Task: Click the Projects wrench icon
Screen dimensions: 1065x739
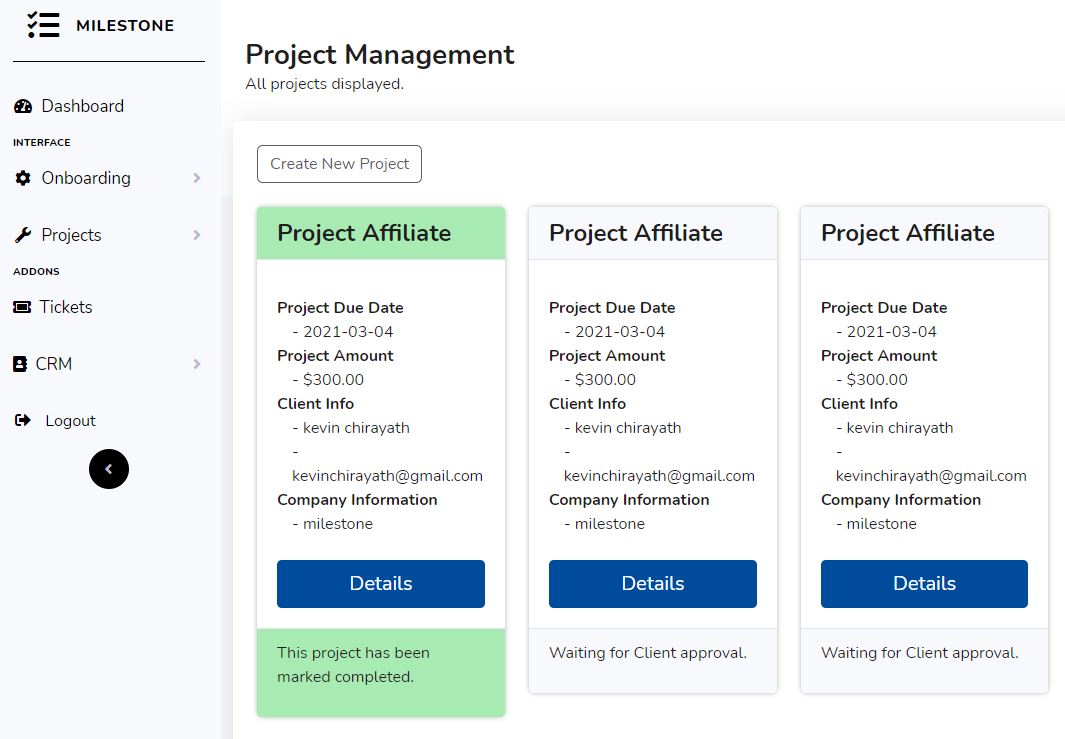Action: 23,235
